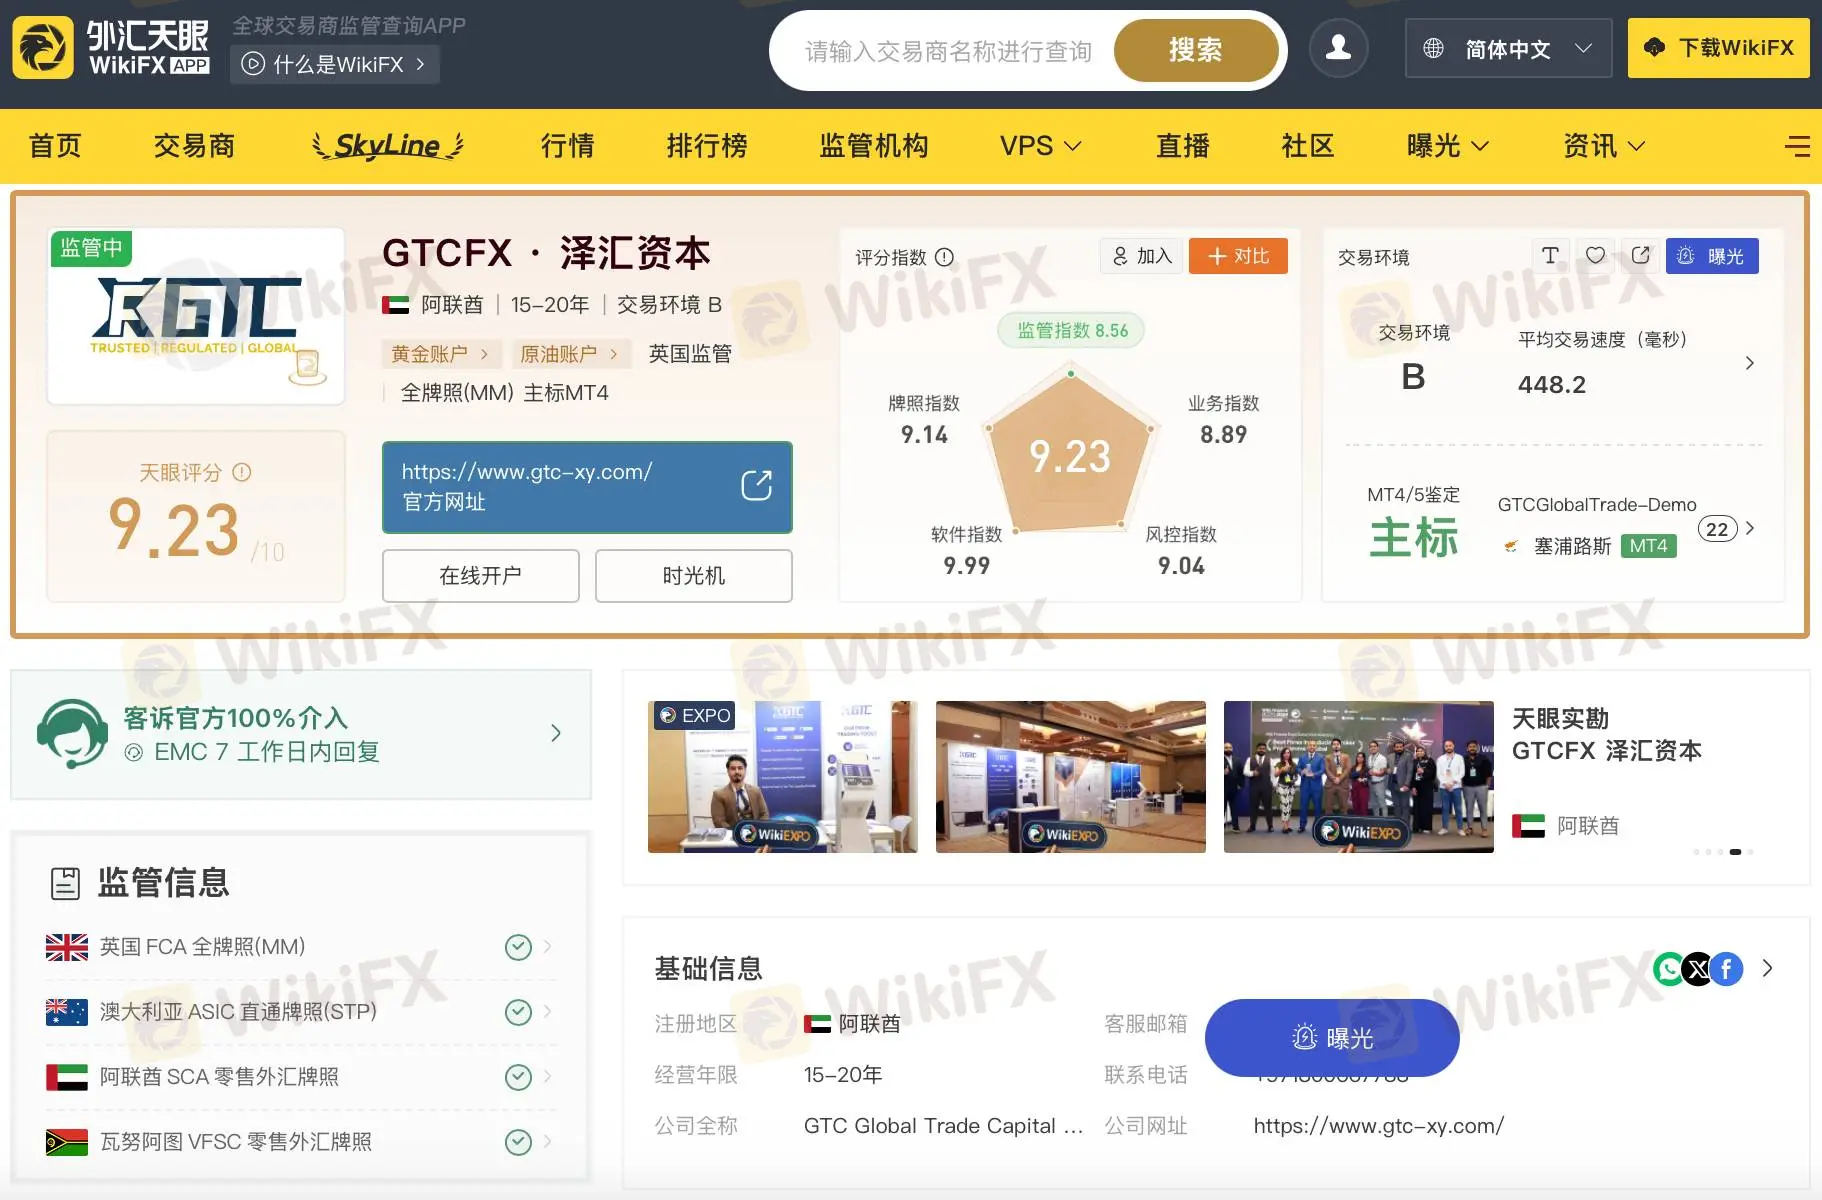
Task: Click the info icon beside 天眼评分
Action: [241, 472]
